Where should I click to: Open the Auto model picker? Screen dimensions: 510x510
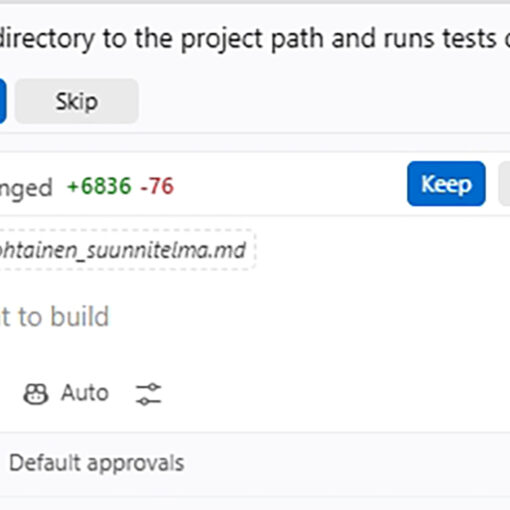[66, 393]
